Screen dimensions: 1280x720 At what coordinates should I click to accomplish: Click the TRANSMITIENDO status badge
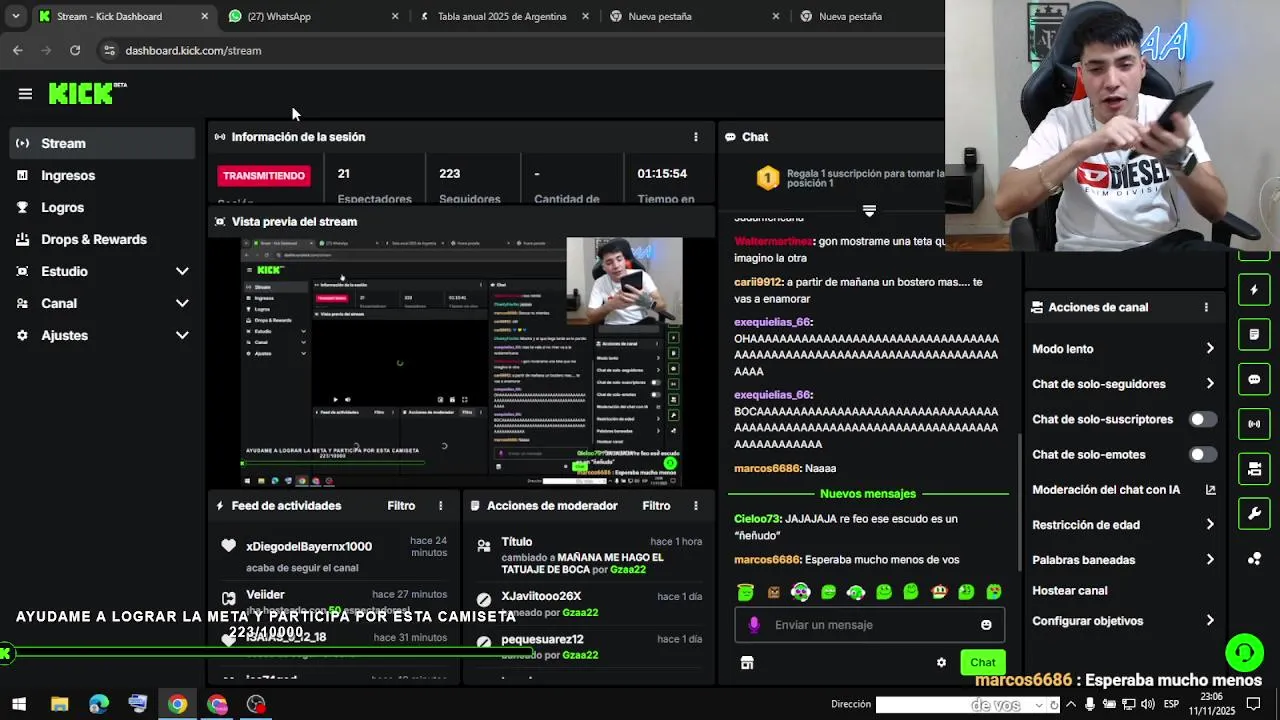pos(264,176)
